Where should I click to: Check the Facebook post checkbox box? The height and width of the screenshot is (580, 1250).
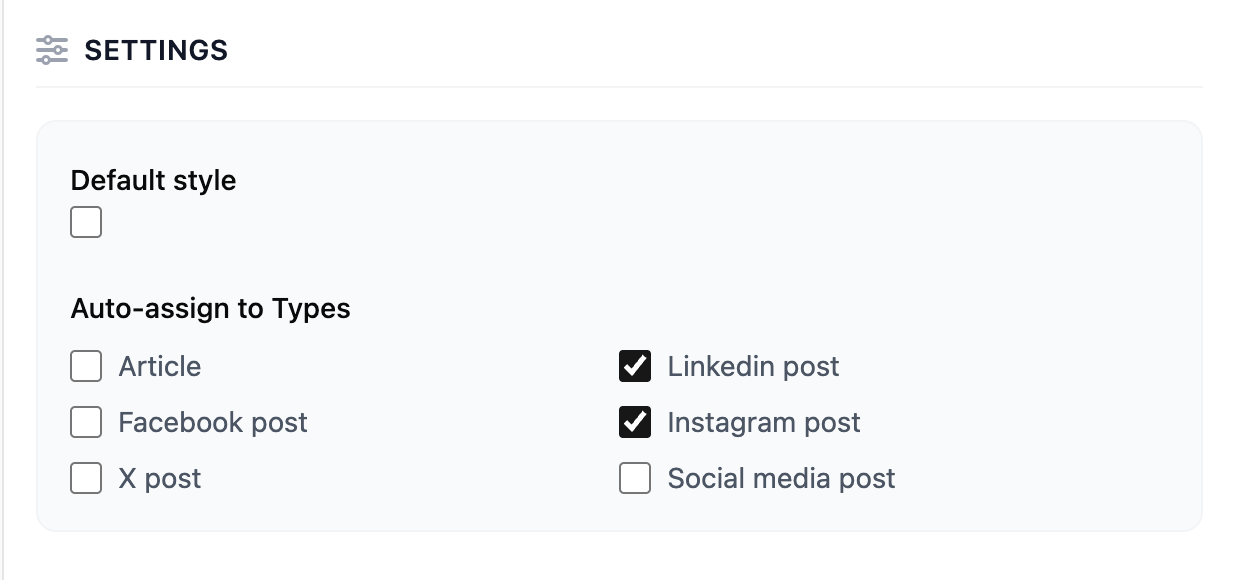(x=86, y=423)
